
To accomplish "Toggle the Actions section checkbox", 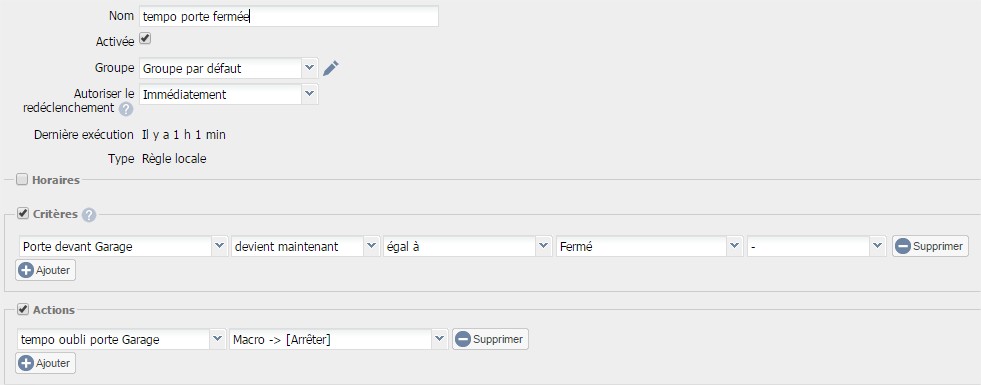I will tap(23, 309).
